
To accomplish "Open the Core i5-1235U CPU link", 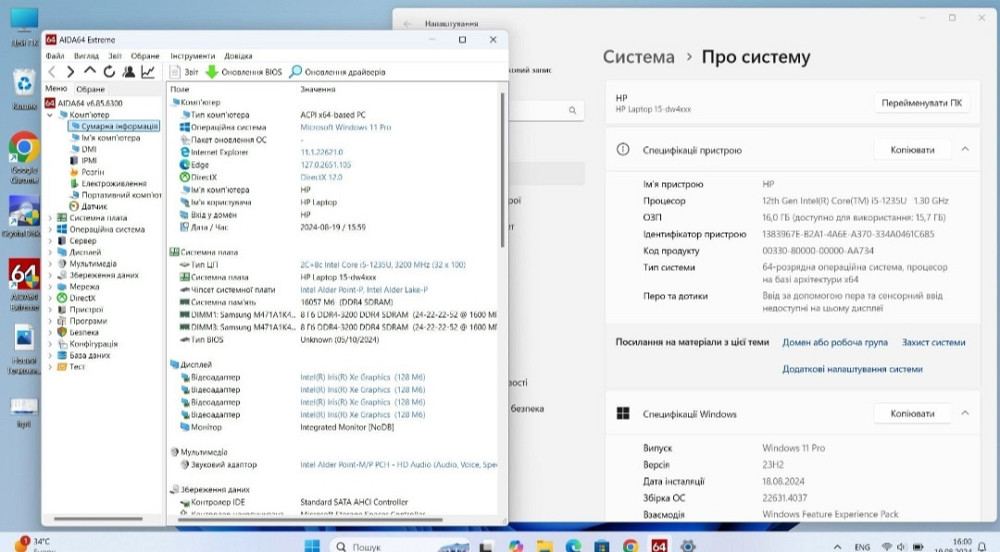I will click(x=383, y=265).
